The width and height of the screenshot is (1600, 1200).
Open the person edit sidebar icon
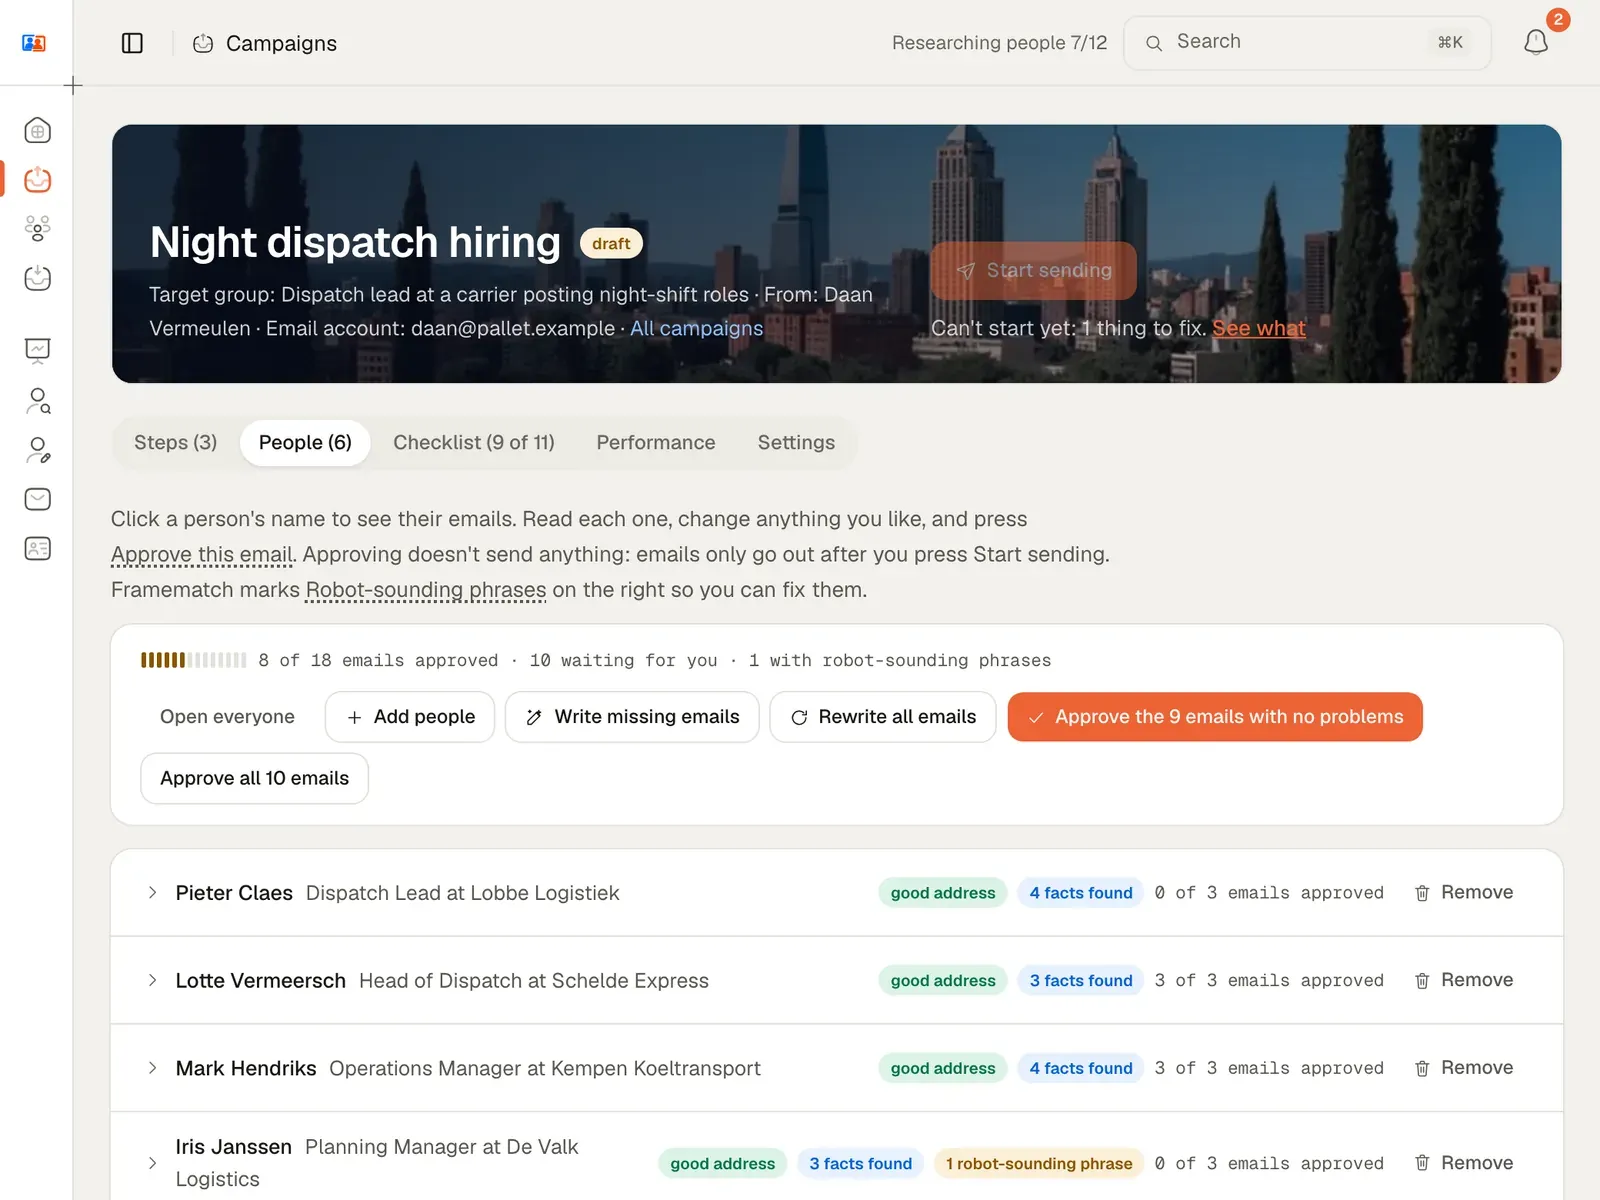pyautogui.click(x=37, y=450)
